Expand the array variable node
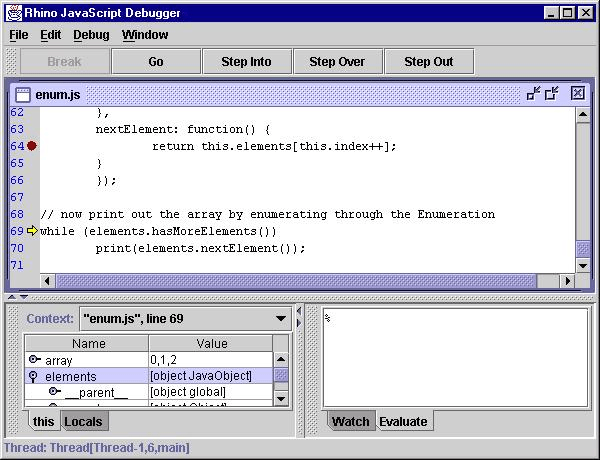The image size is (600, 460). (x=34, y=360)
